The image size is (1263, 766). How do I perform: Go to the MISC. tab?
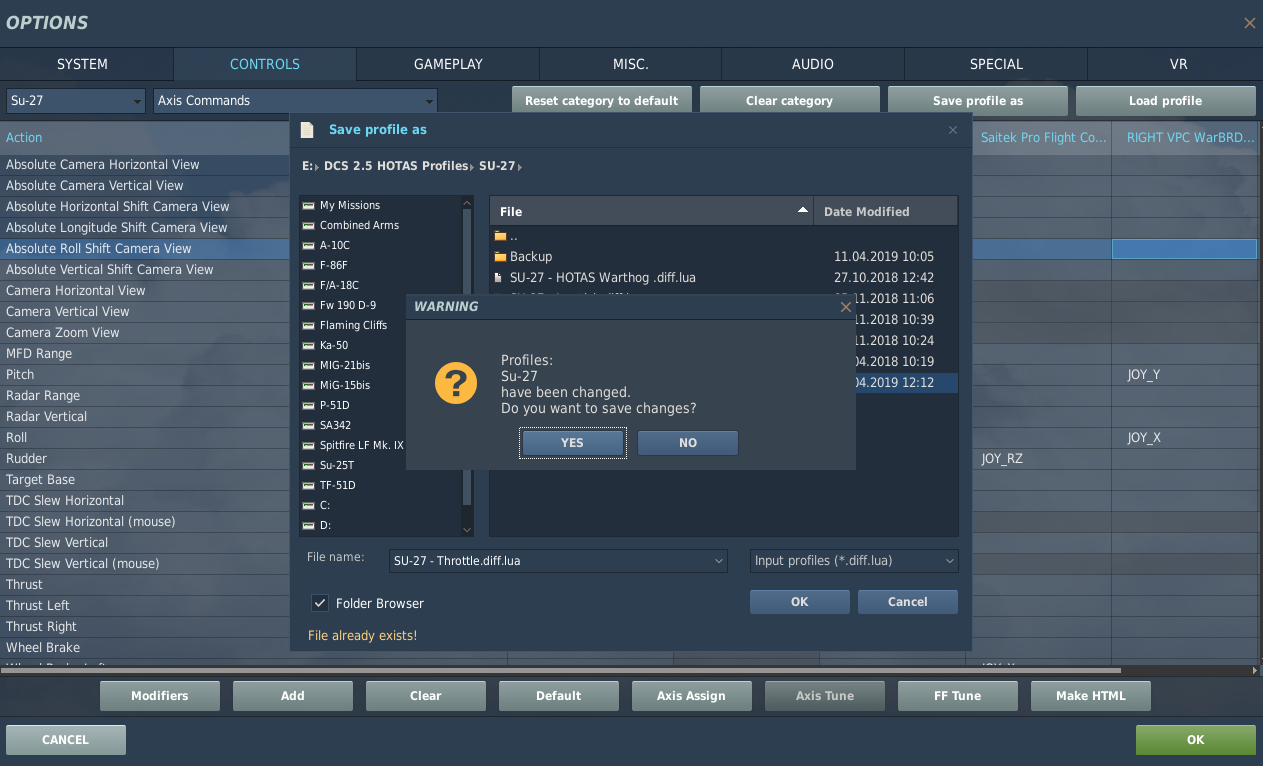coord(631,64)
